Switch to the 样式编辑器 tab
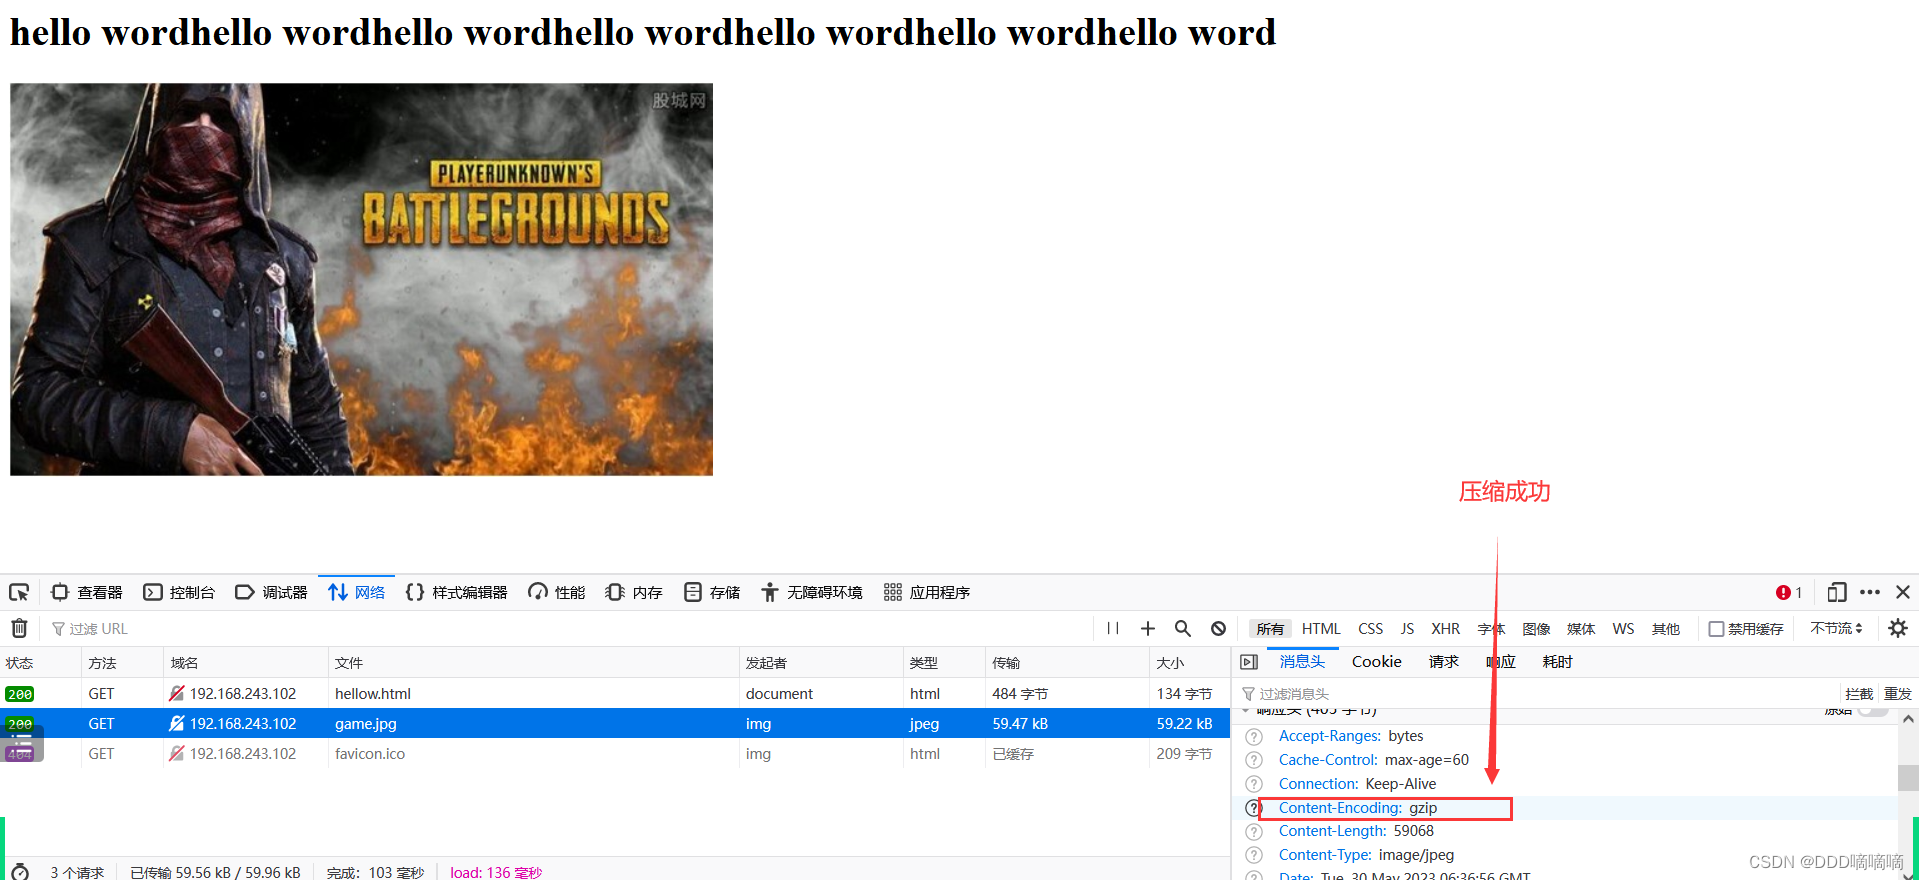The width and height of the screenshot is (1919, 880). (x=457, y=592)
